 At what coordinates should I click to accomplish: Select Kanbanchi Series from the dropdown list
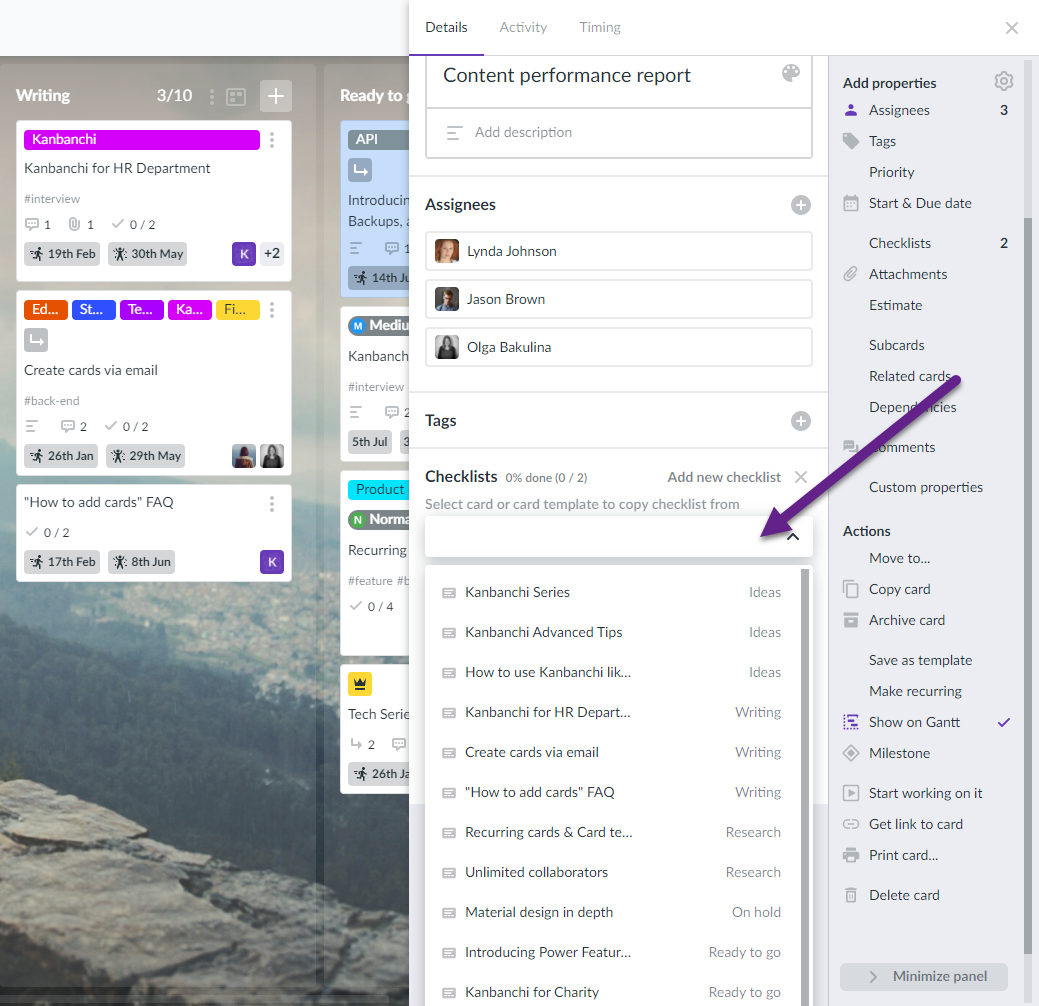612,592
